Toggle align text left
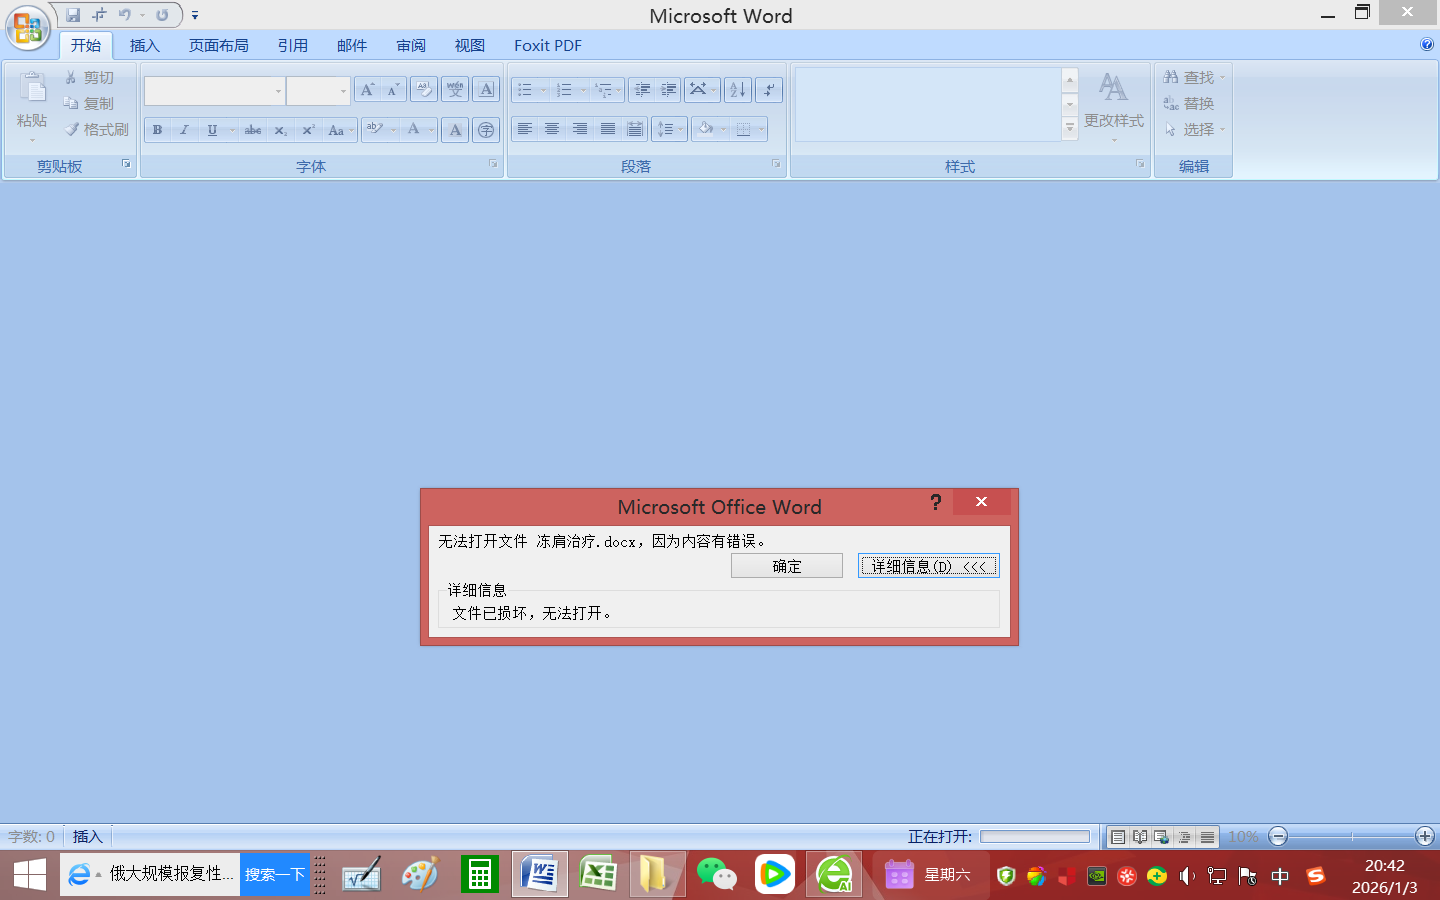 pos(524,129)
